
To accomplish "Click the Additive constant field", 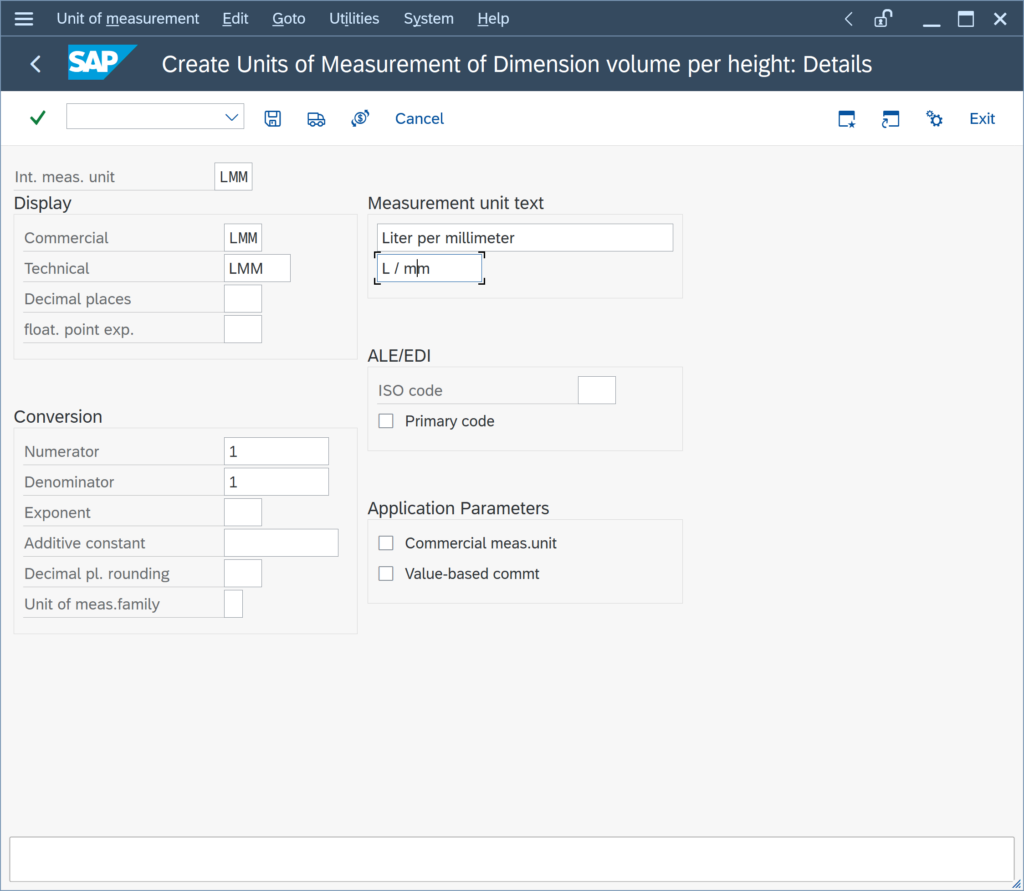I will click(281, 543).
